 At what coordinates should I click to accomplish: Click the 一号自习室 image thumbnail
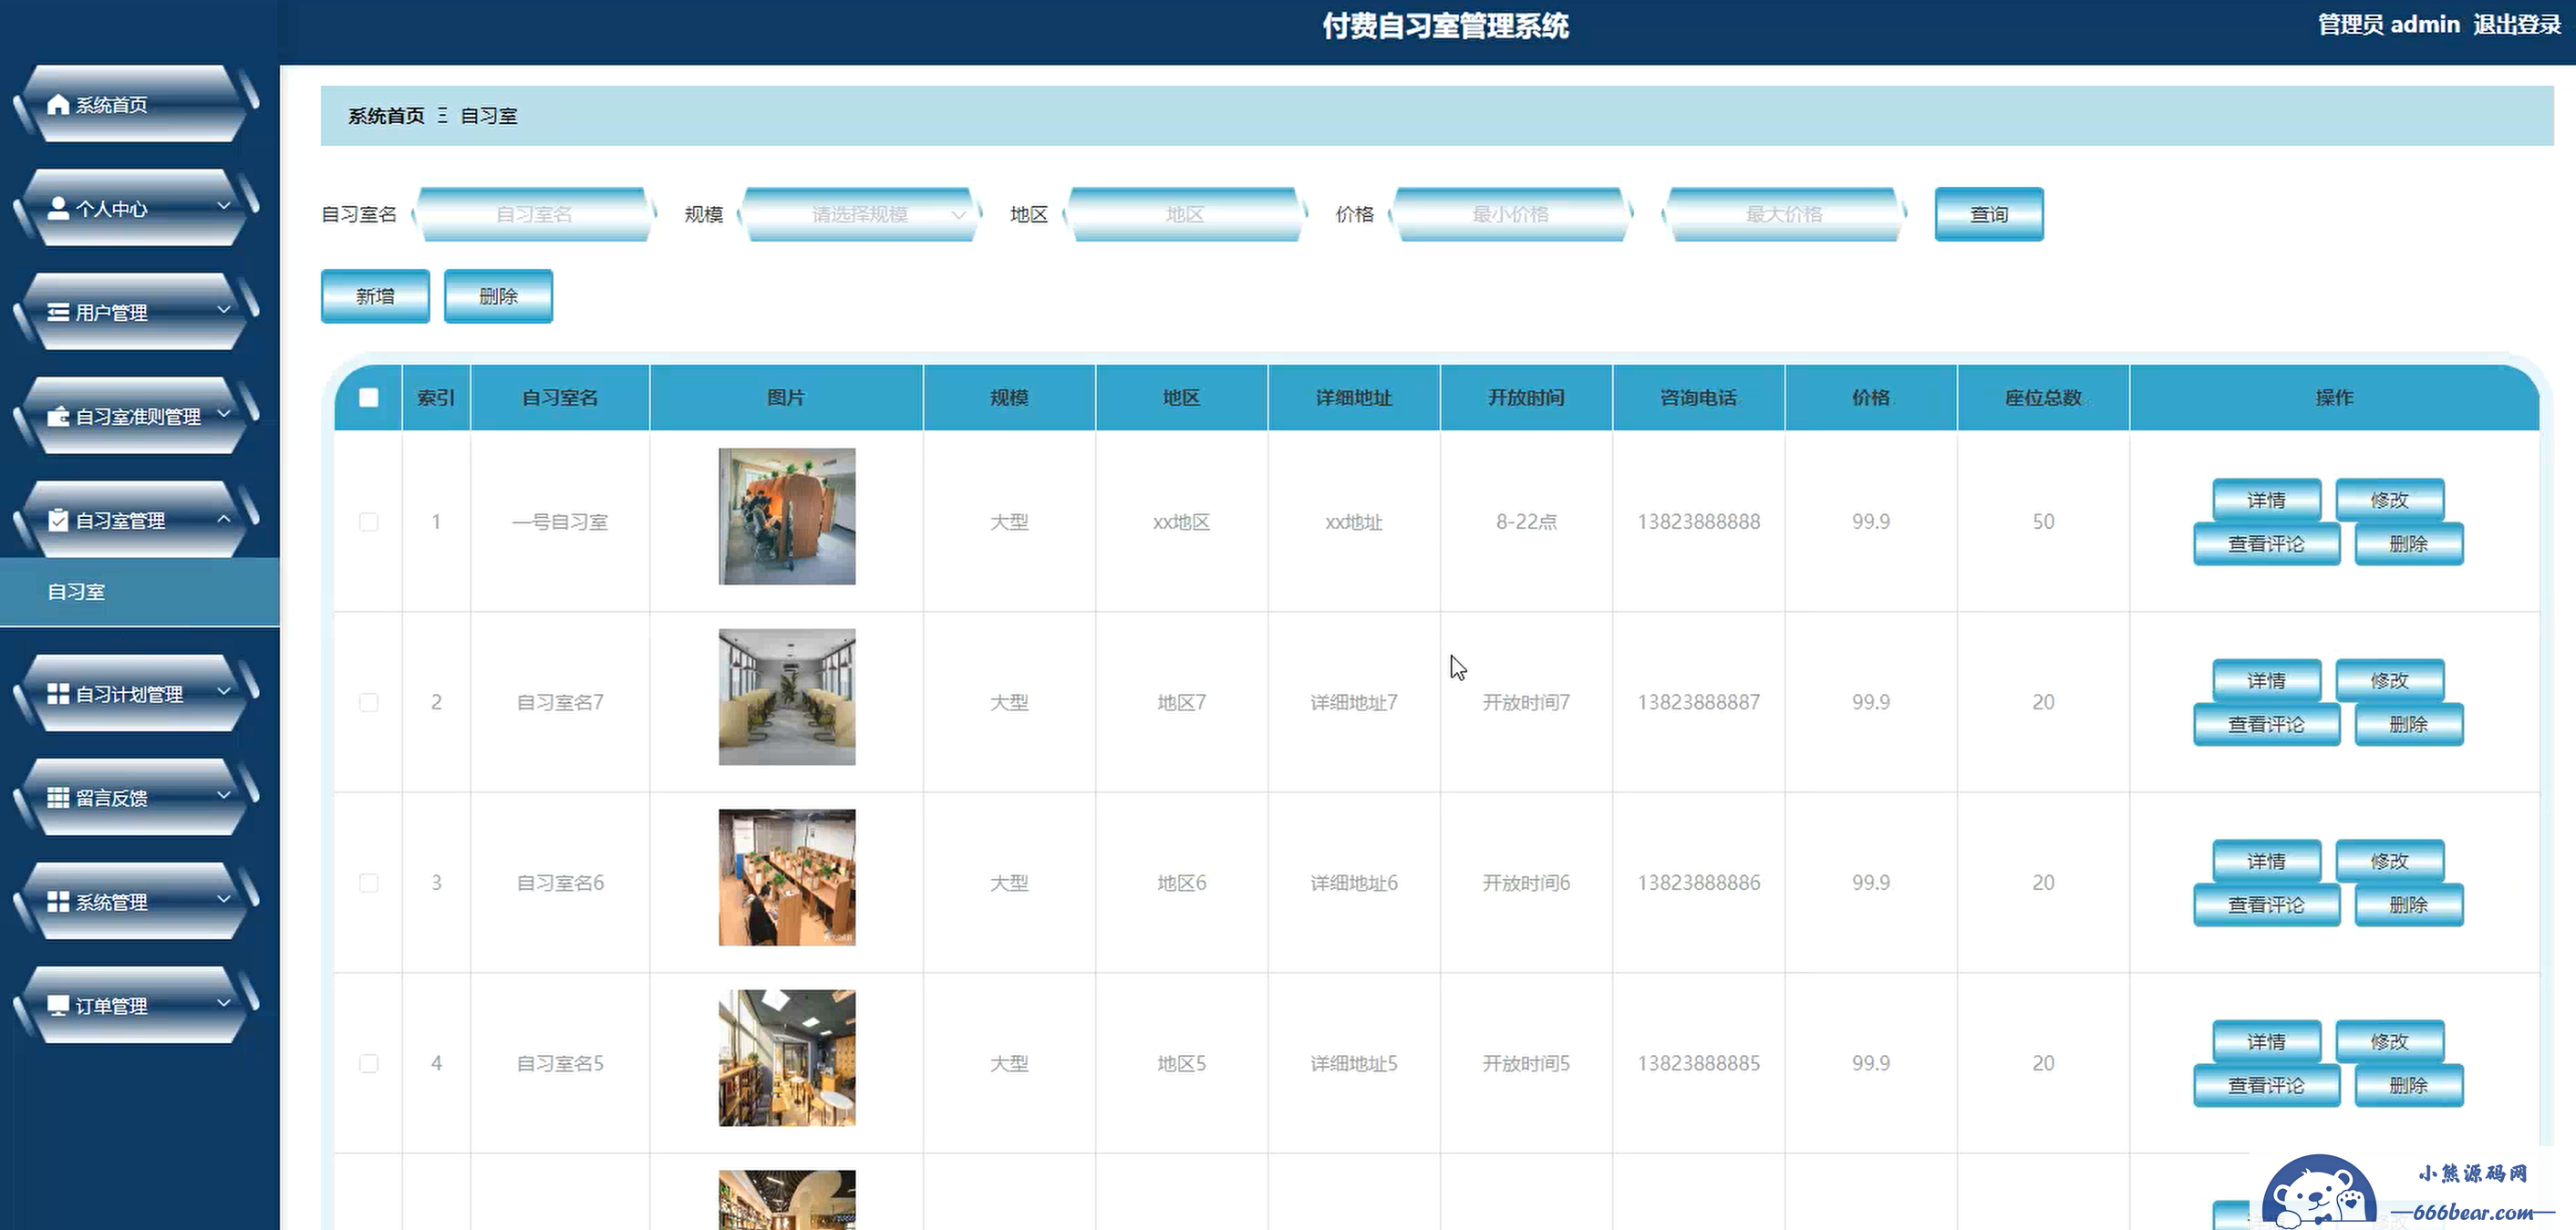[787, 516]
